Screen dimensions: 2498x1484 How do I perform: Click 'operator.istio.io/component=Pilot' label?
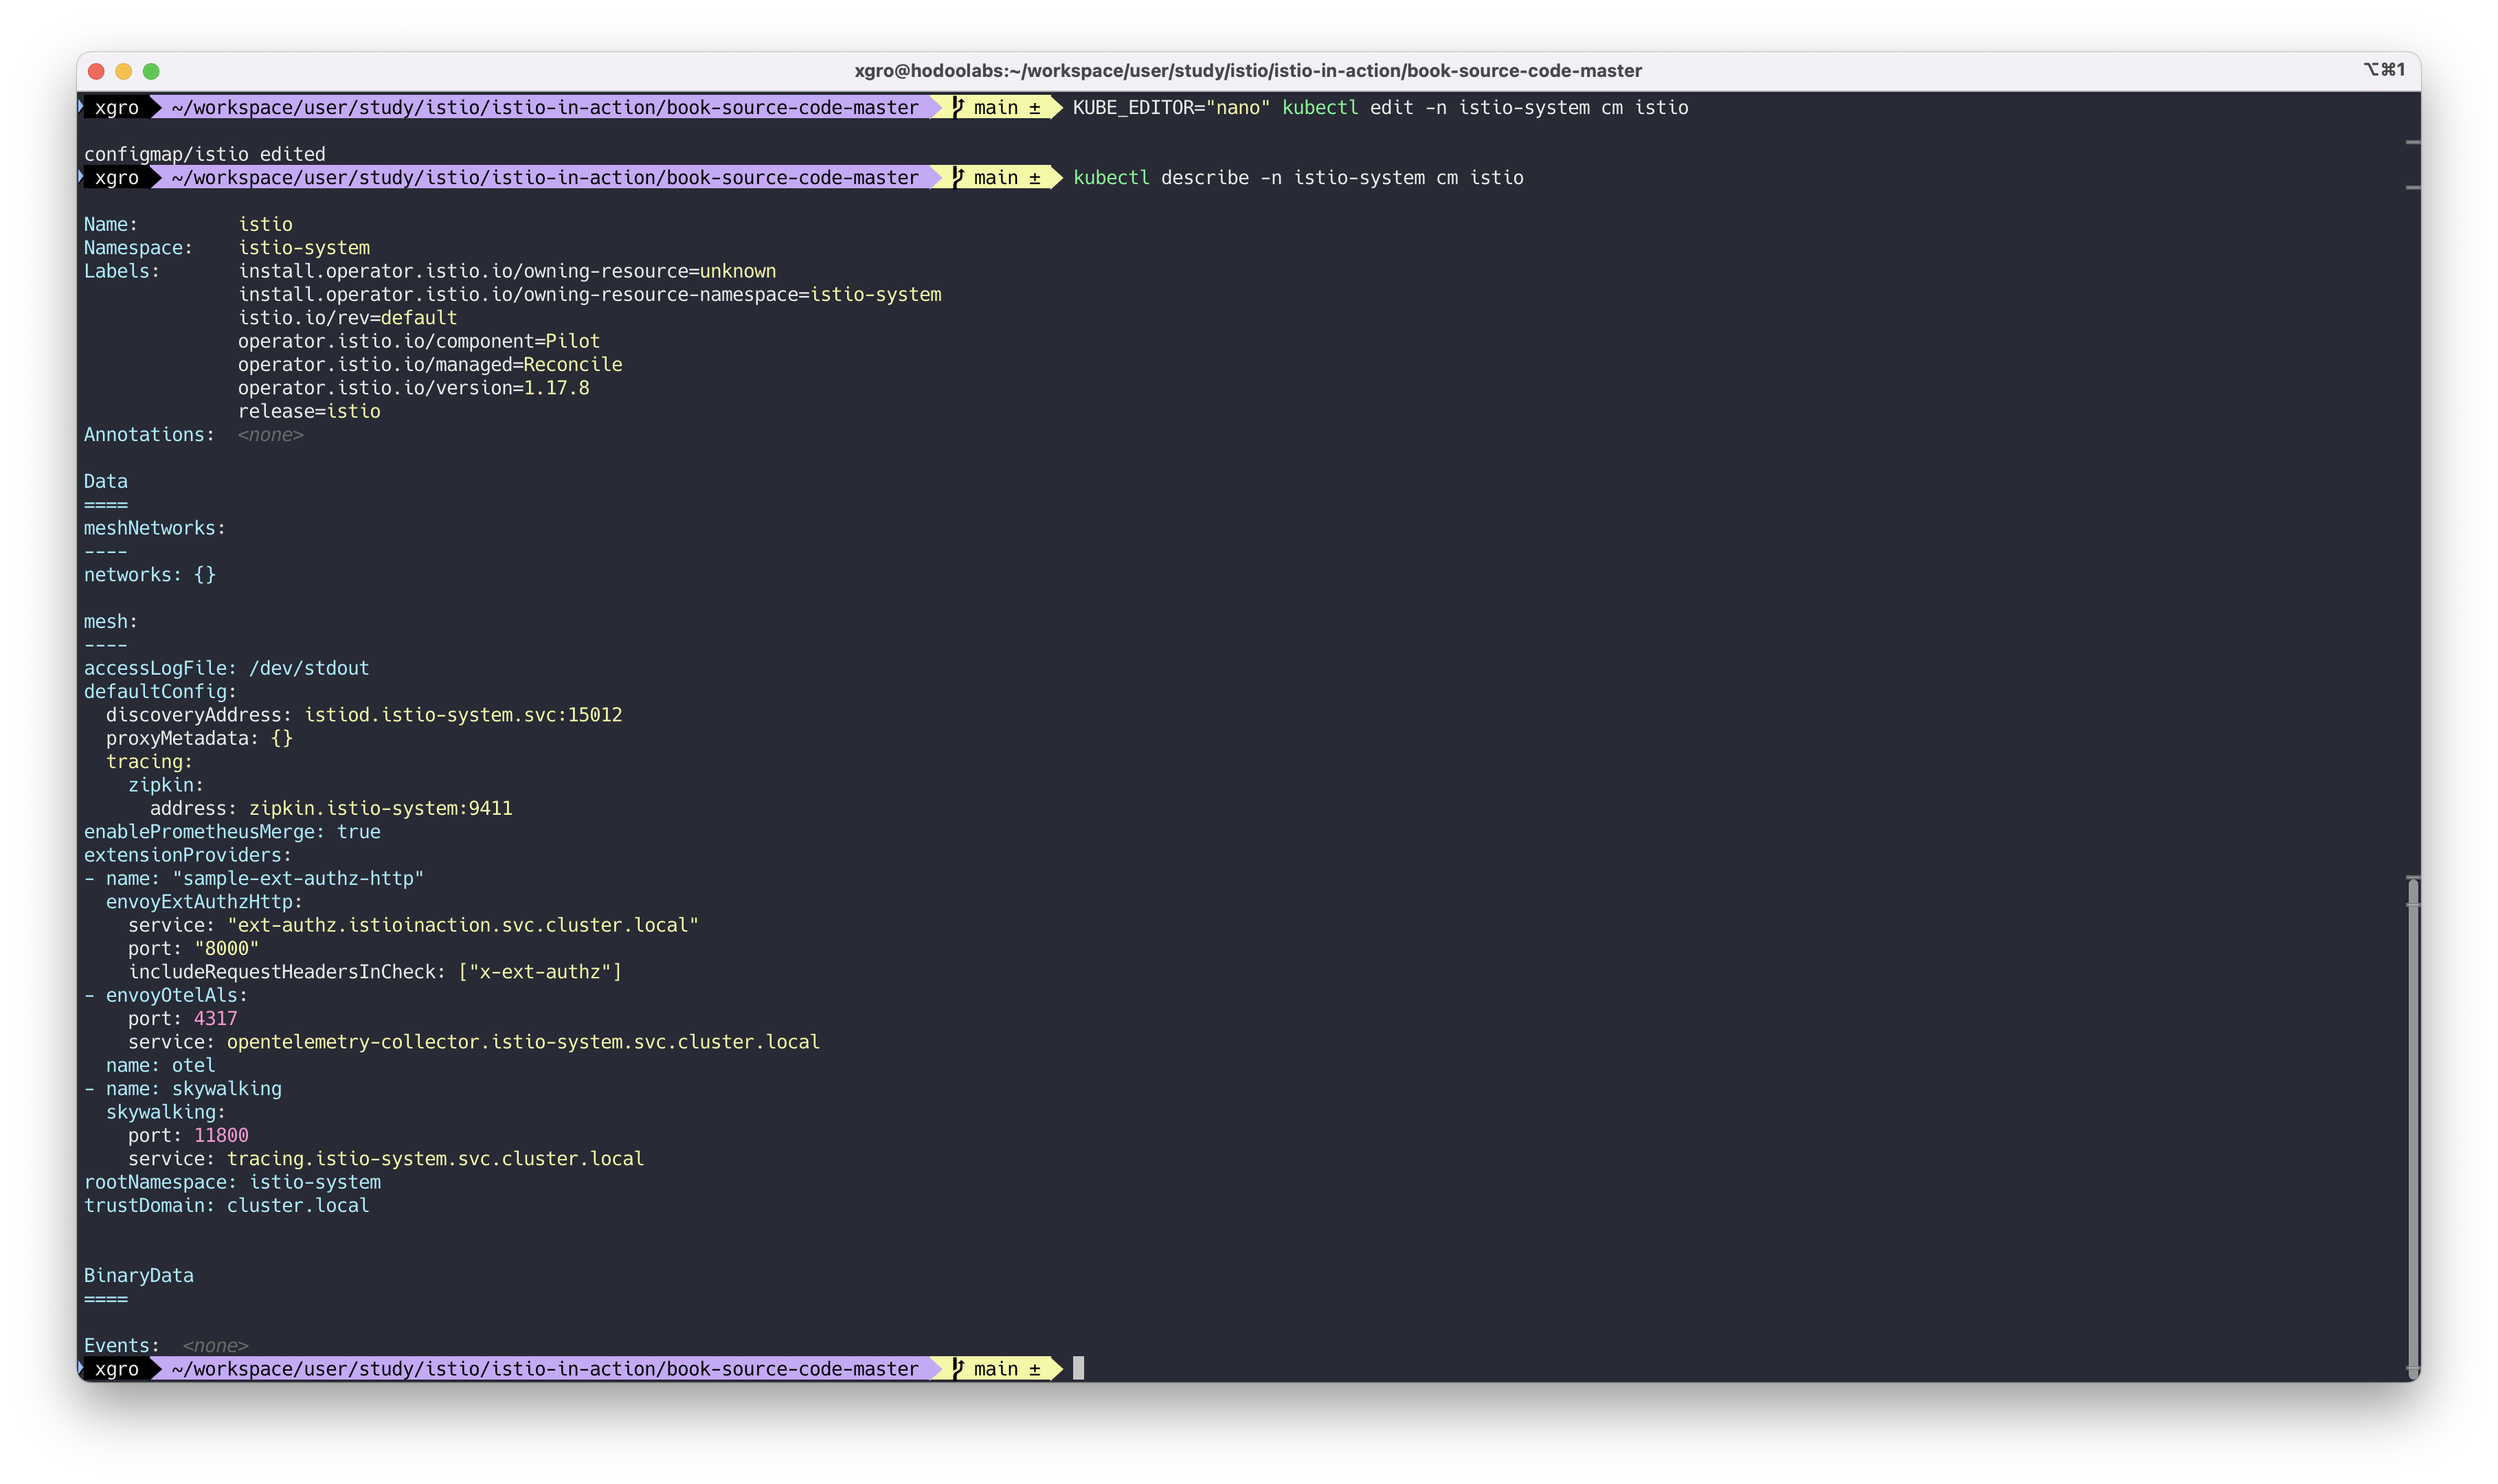pos(419,341)
